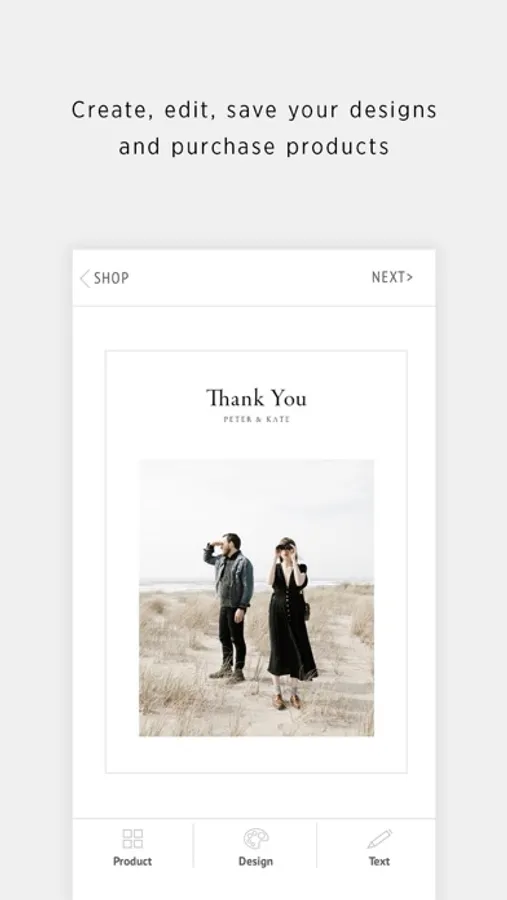Screen dimensions: 507x900
Task: Select the PETER & KATE subtitle text
Action: point(257,420)
